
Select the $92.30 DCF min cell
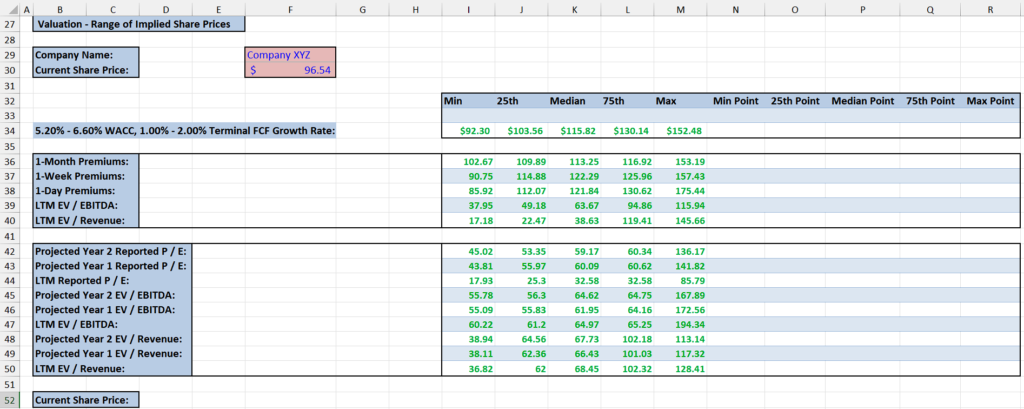[468, 131]
